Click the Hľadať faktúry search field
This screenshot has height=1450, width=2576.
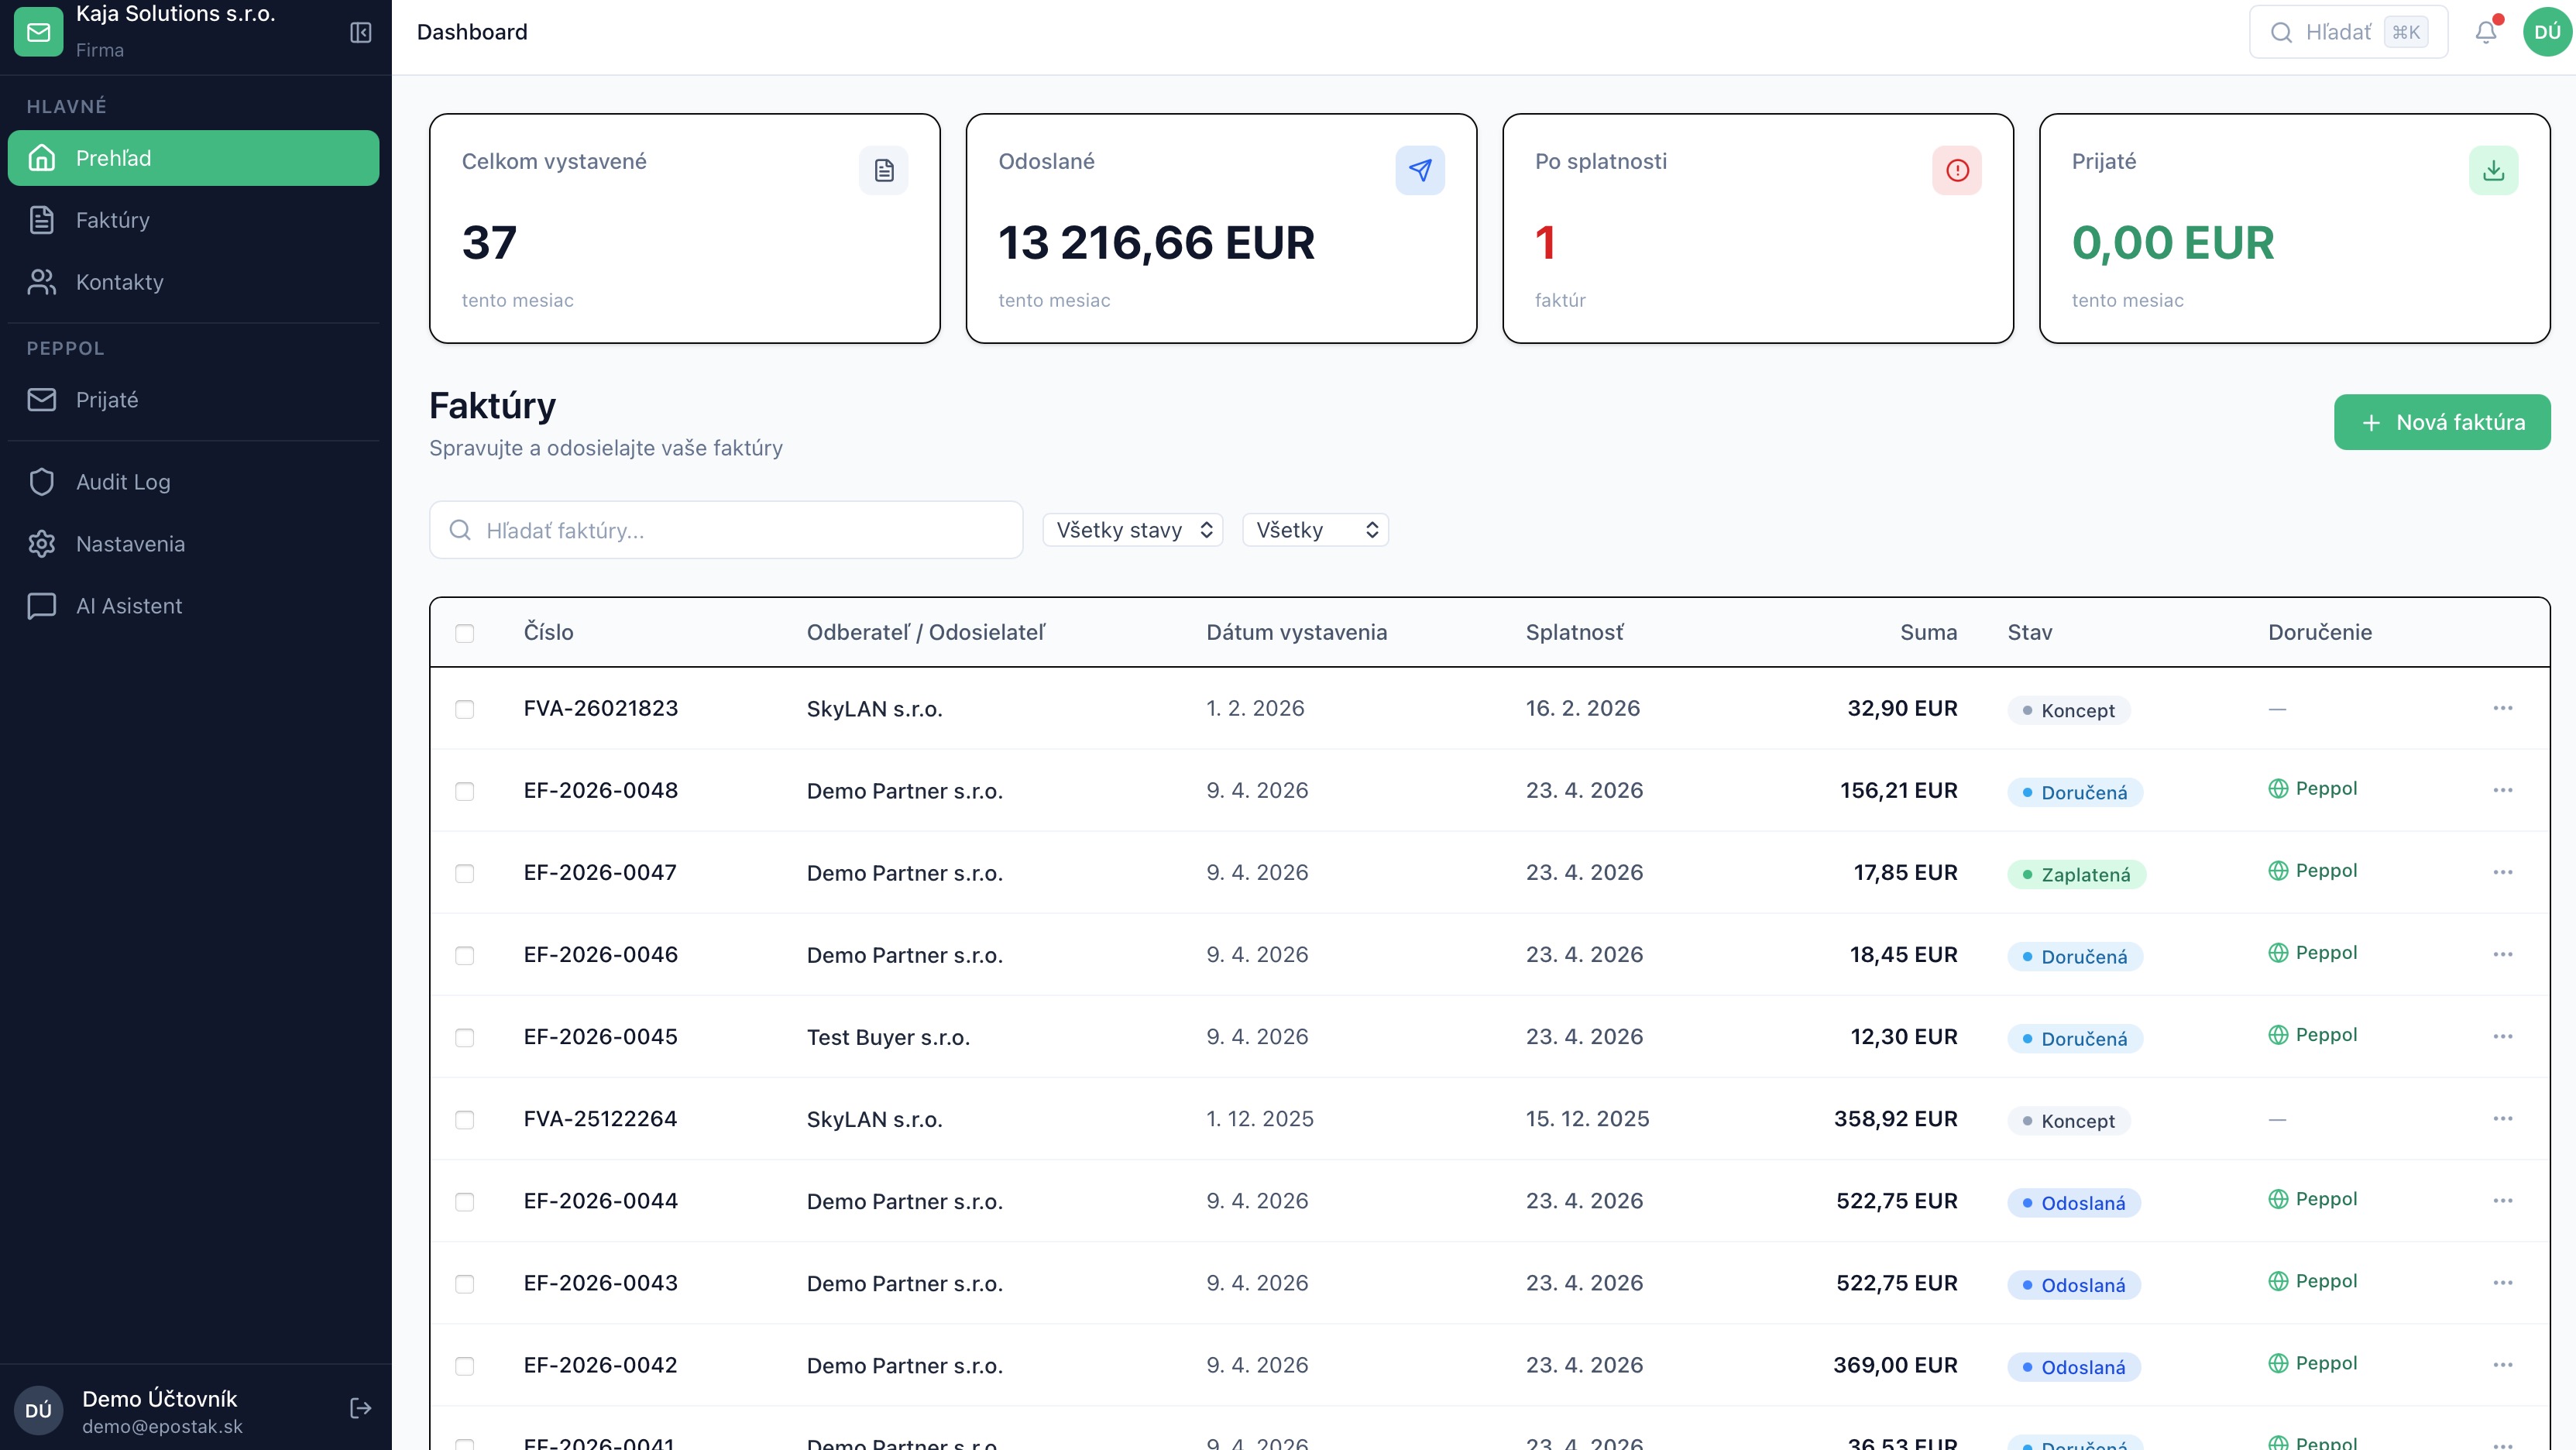click(x=726, y=529)
